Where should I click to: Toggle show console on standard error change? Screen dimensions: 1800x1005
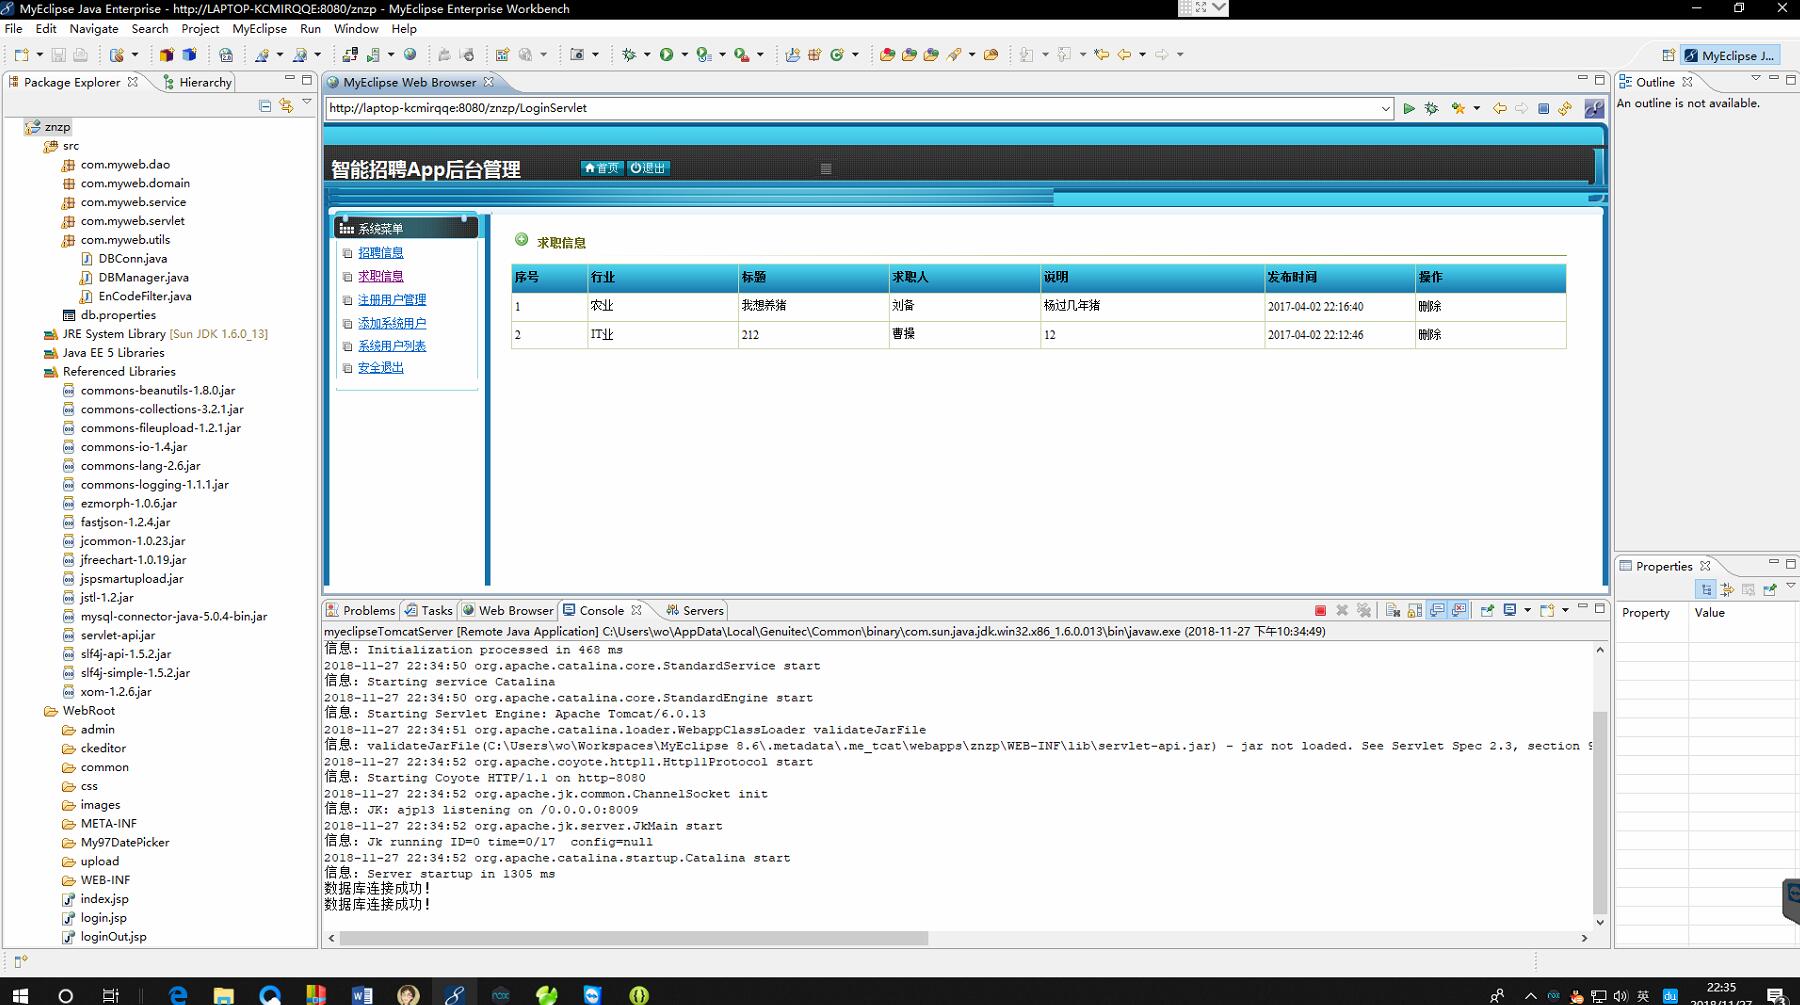coord(1459,610)
